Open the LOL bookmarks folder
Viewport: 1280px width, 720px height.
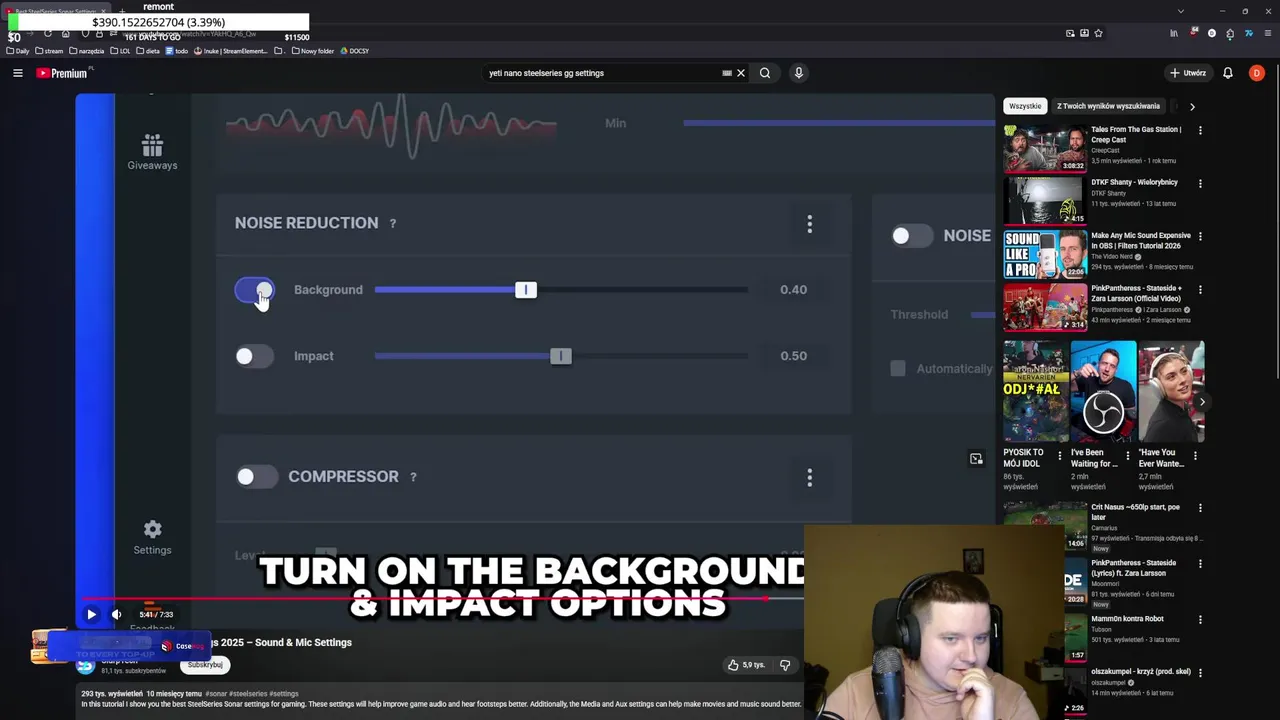tap(121, 51)
